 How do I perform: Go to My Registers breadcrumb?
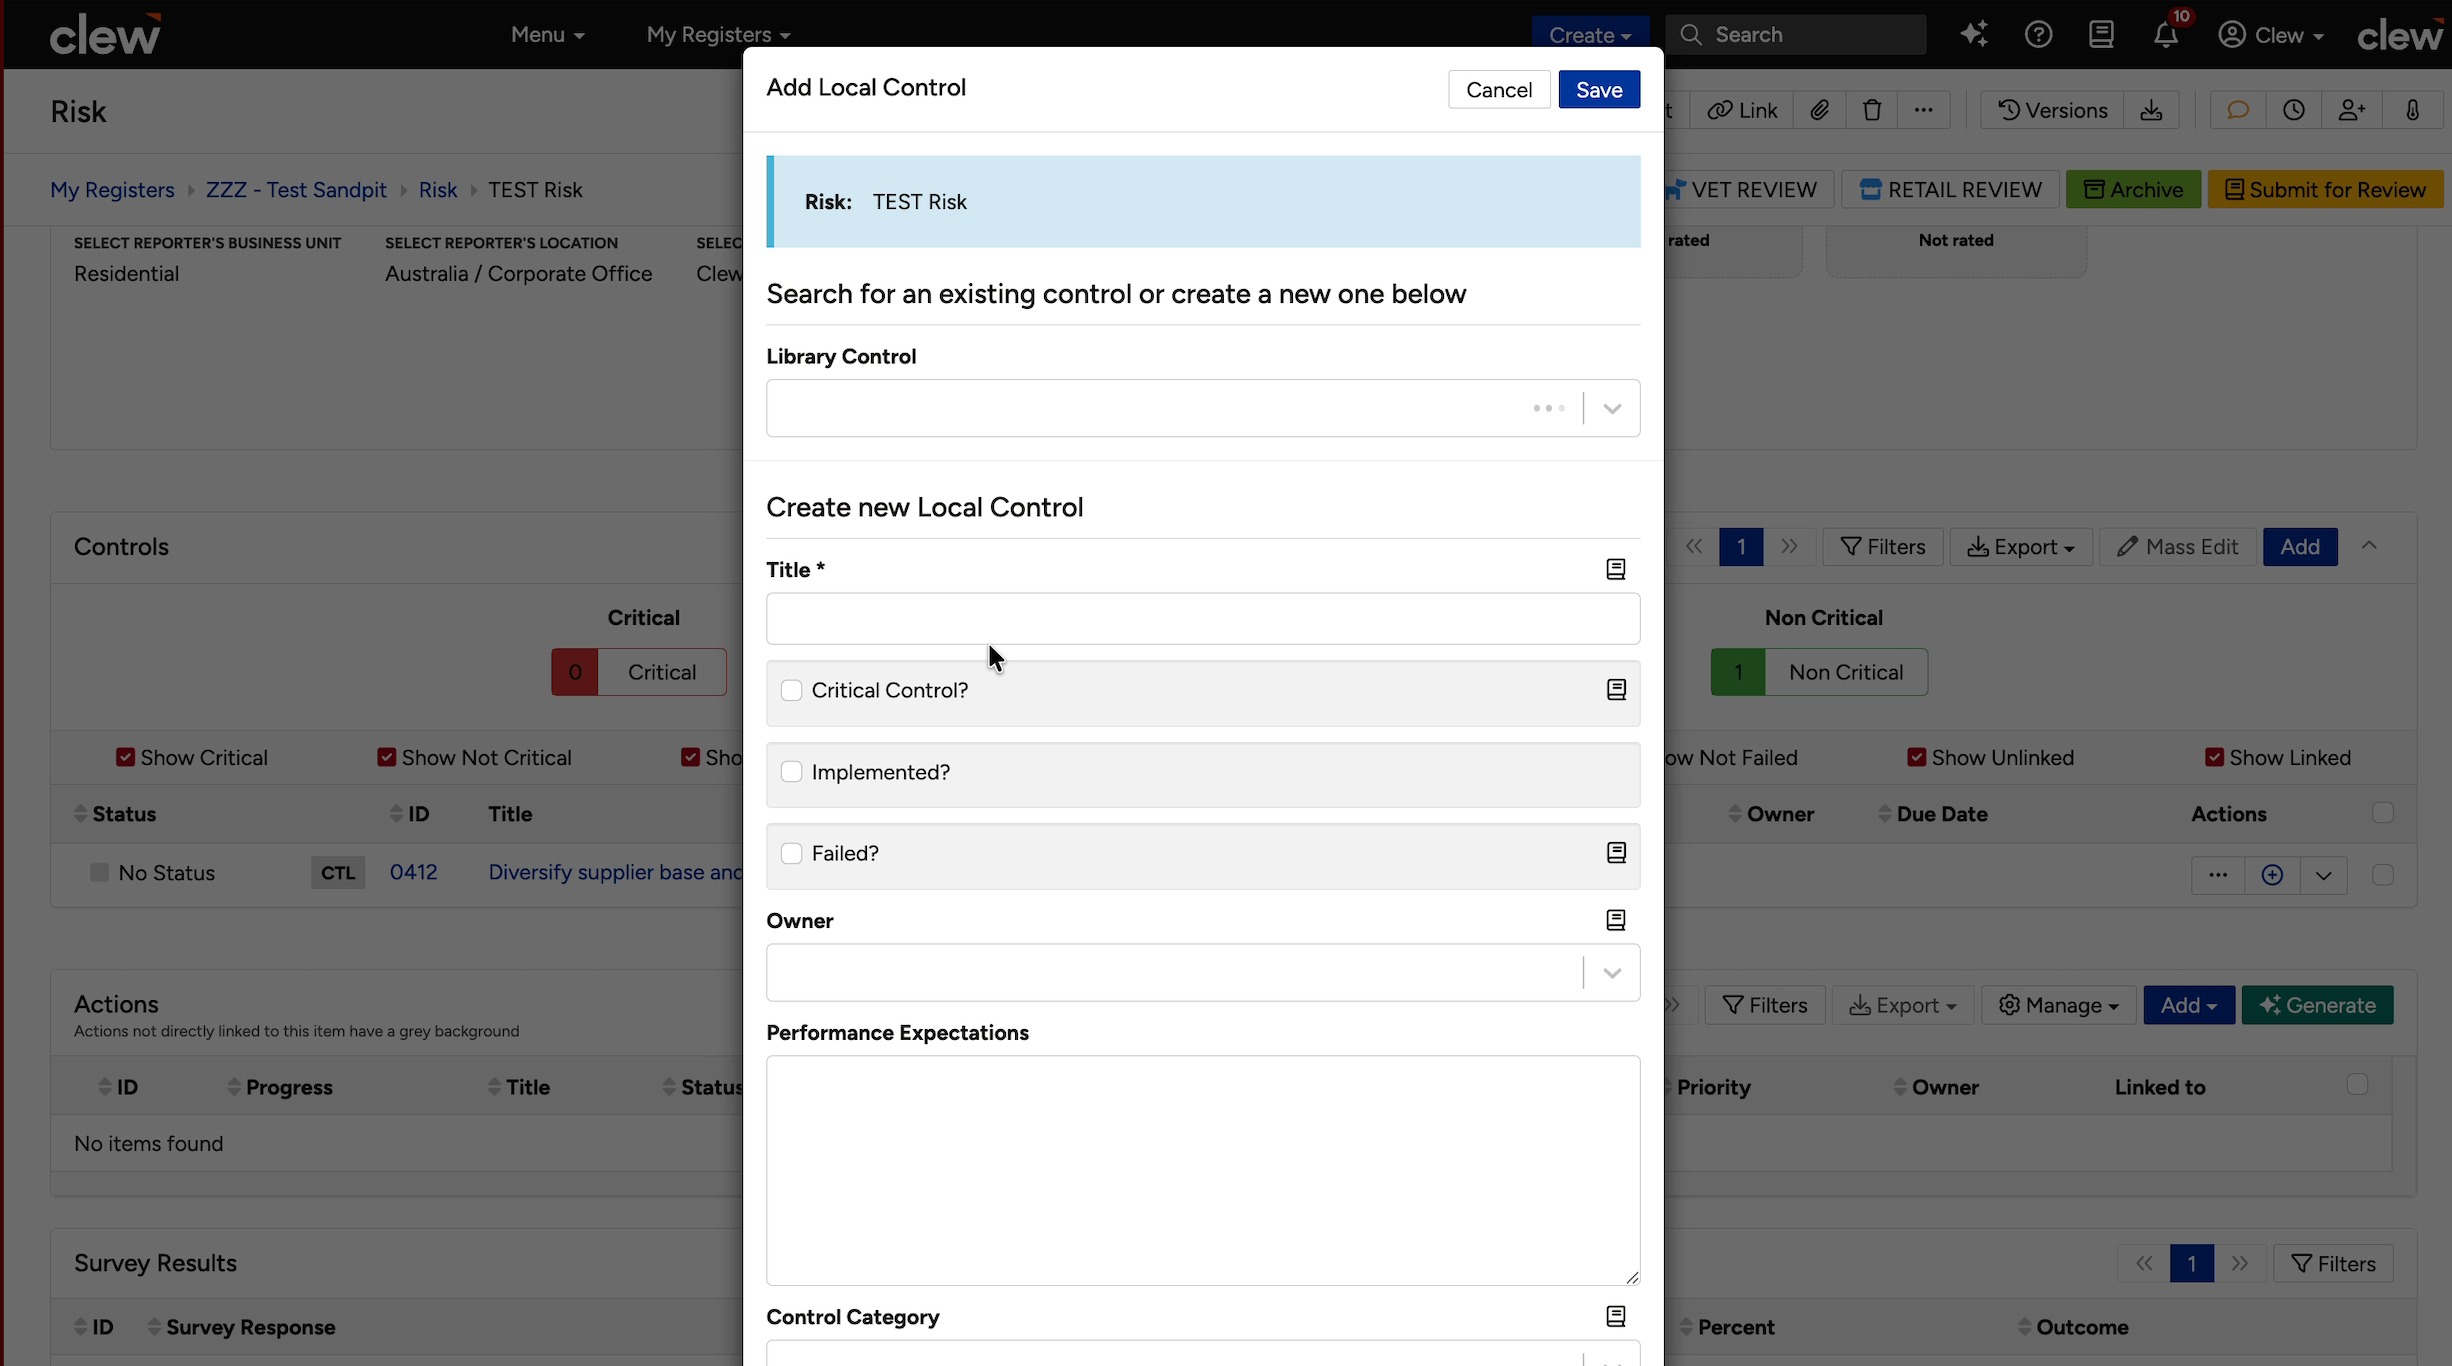pos(112,190)
